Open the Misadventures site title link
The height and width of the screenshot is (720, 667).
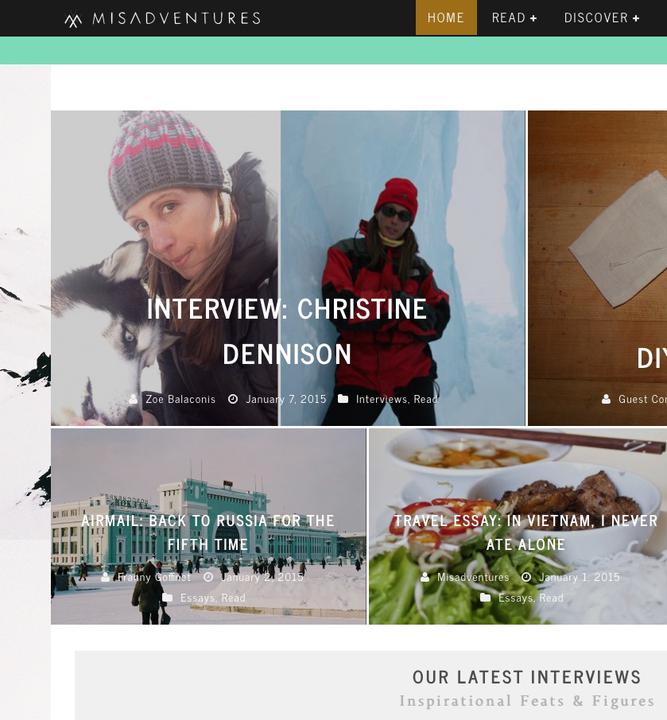point(177,18)
